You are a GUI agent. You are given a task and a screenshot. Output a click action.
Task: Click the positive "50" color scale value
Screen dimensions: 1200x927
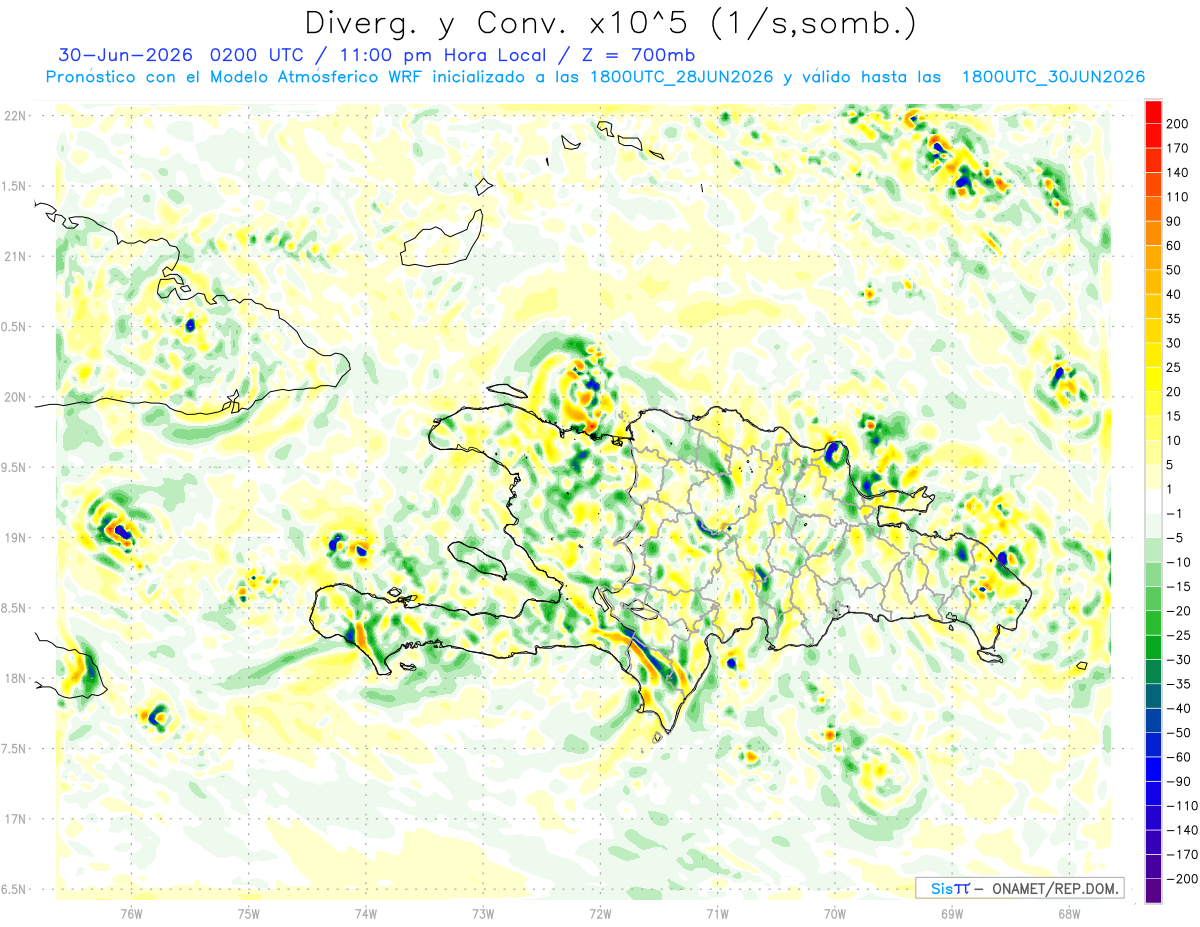[x=1174, y=270]
